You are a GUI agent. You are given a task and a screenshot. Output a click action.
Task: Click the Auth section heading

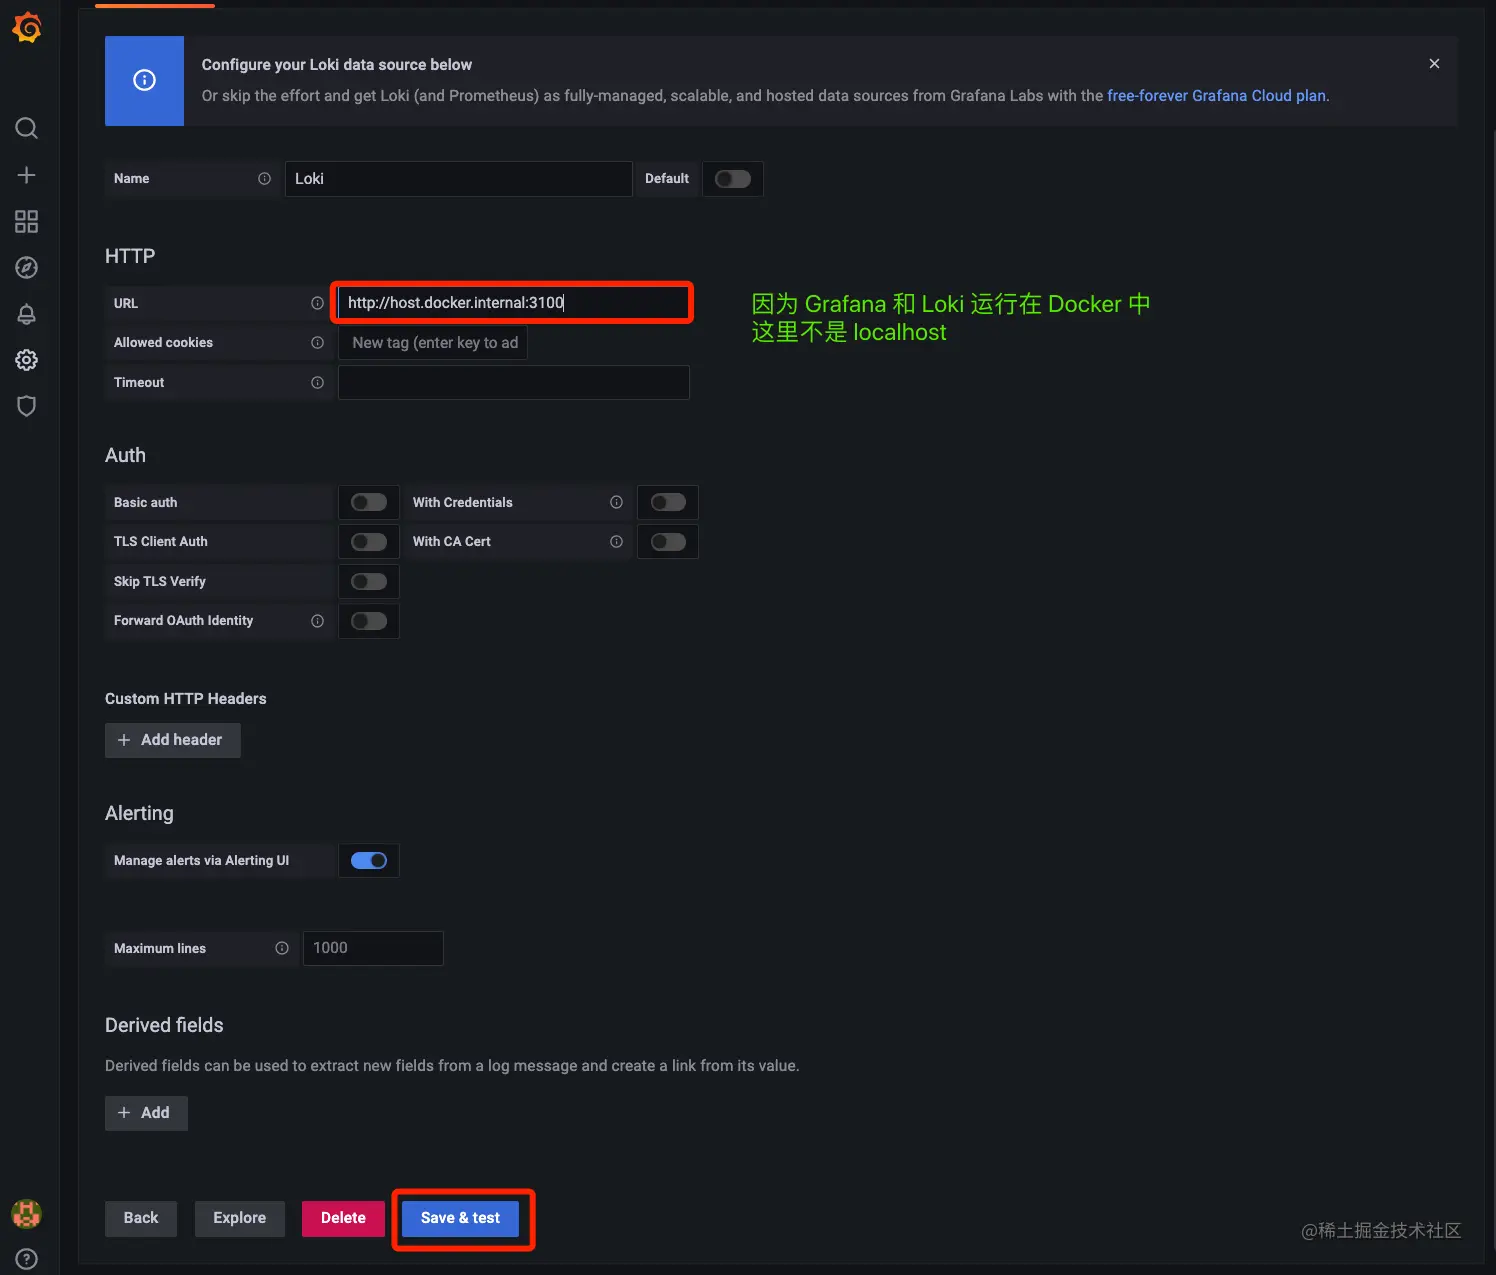[125, 455]
